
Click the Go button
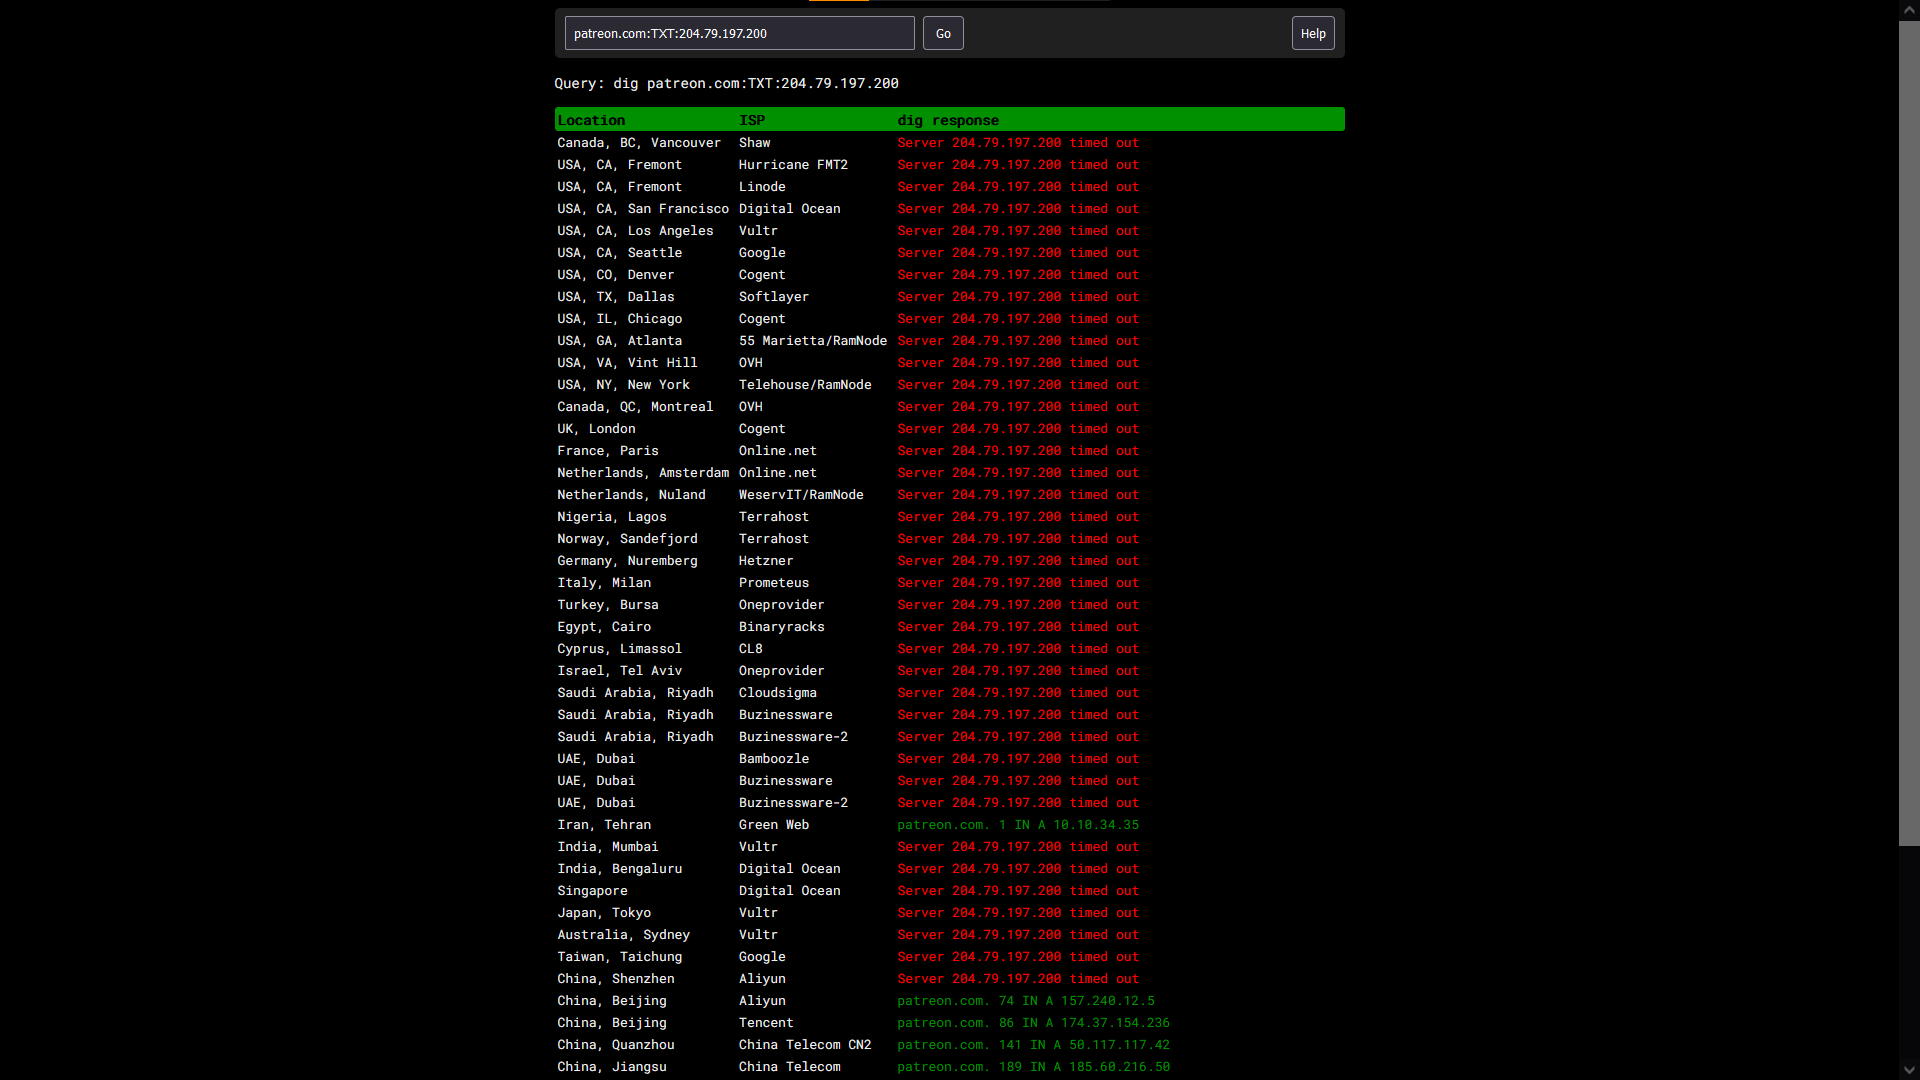point(942,33)
